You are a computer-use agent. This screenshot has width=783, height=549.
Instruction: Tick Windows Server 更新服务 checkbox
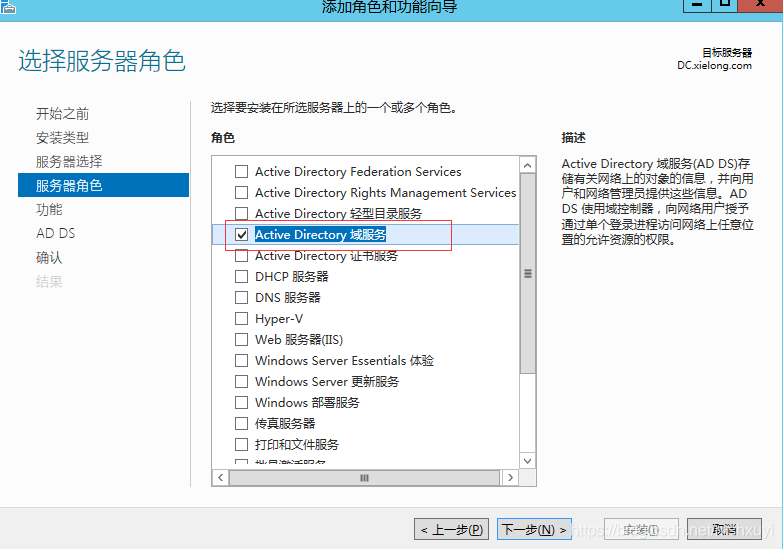coord(241,381)
